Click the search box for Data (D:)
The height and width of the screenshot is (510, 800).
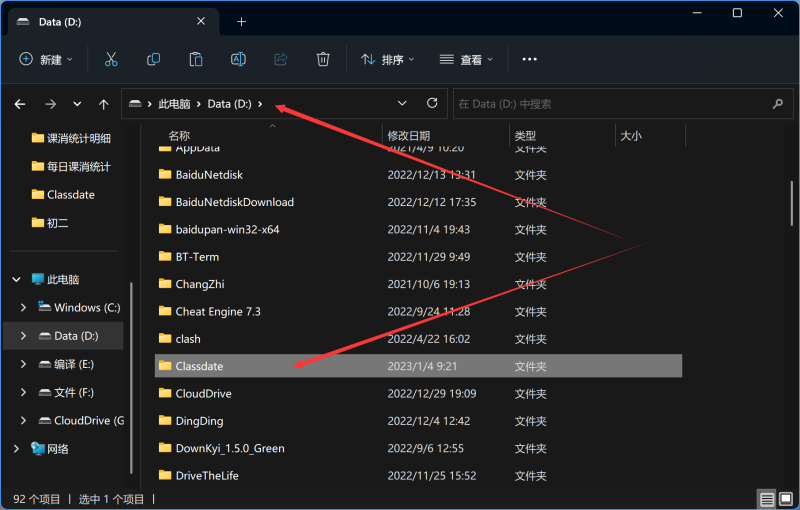coord(610,104)
